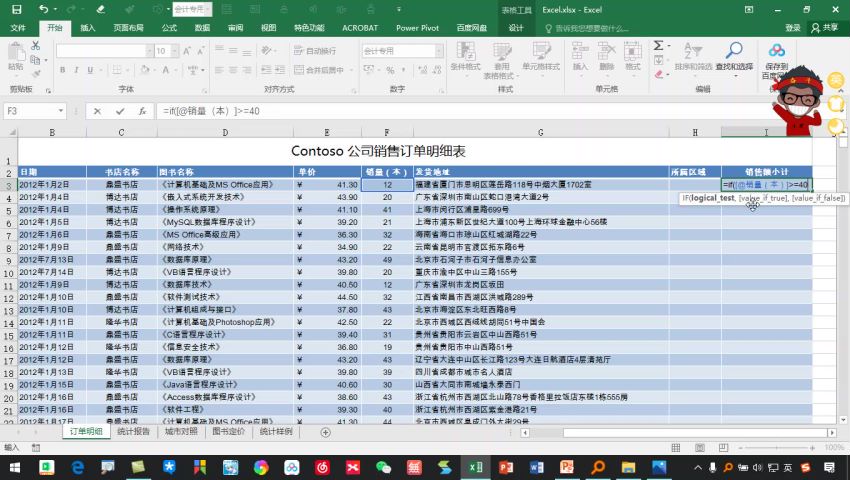Switch to the ACROBAT ribbon tab
This screenshot has height=480, width=850.
coord(360,28)
